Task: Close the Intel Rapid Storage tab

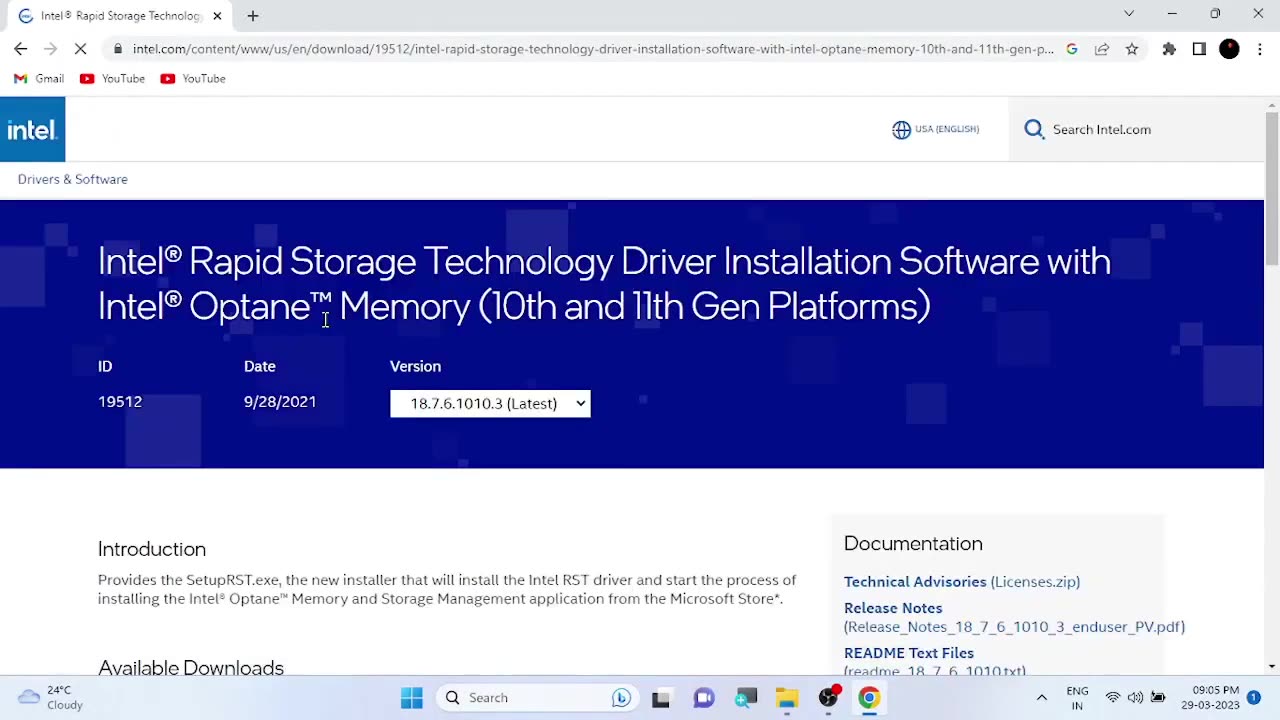Action: tap(217, 16)
